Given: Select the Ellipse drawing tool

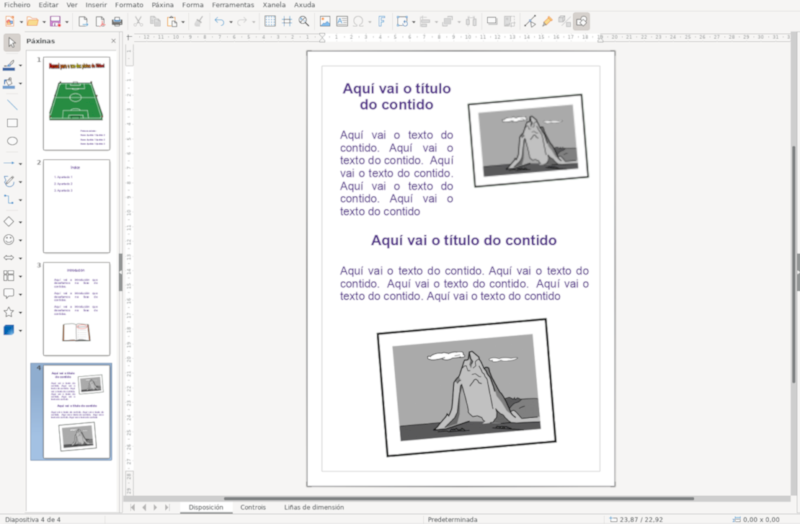Looking at the screenshot, I should pos(12,142).
